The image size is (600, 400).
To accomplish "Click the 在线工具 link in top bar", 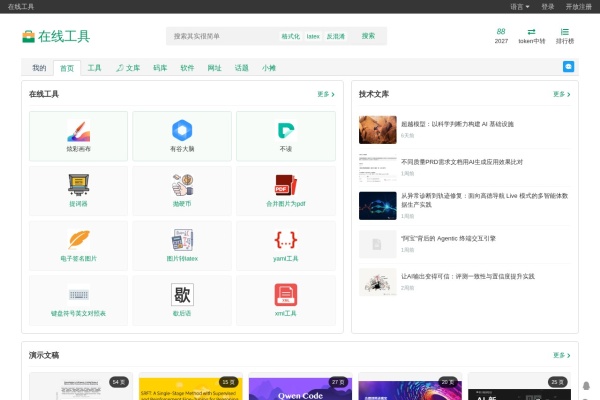I will pos(21,7).
